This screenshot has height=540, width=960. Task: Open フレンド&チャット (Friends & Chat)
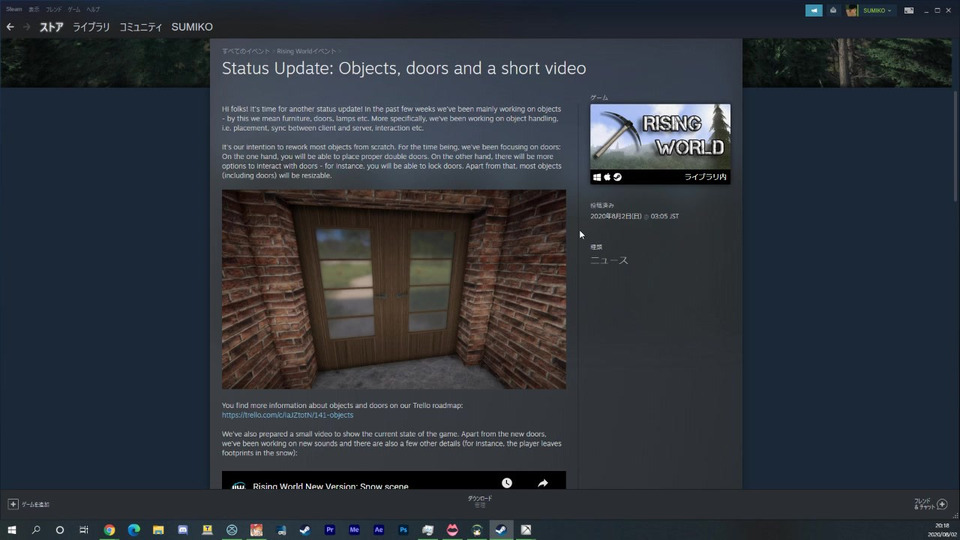click(931, 504)
